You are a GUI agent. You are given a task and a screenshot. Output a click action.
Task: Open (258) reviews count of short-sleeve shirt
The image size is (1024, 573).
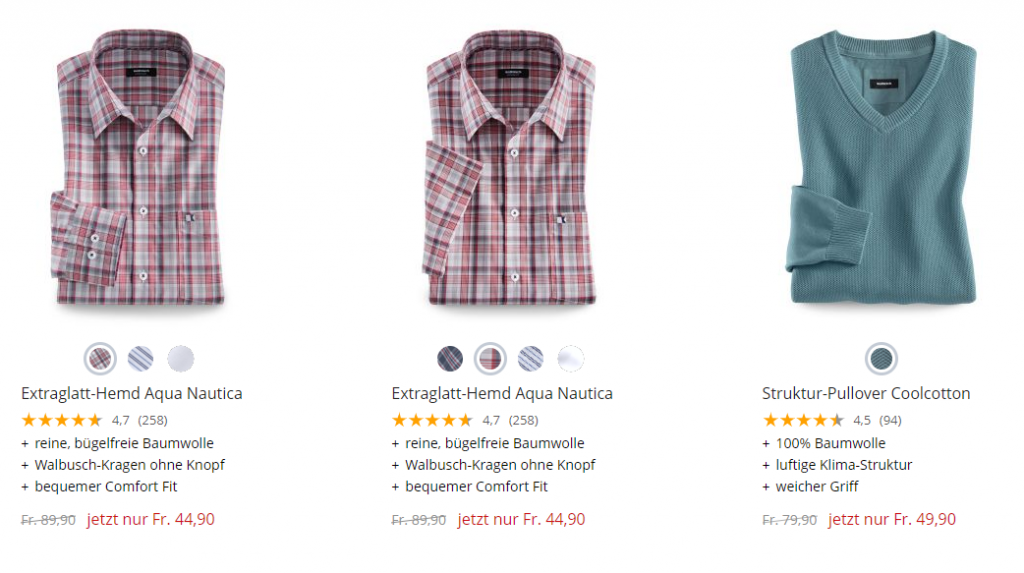tap(523, 420)
